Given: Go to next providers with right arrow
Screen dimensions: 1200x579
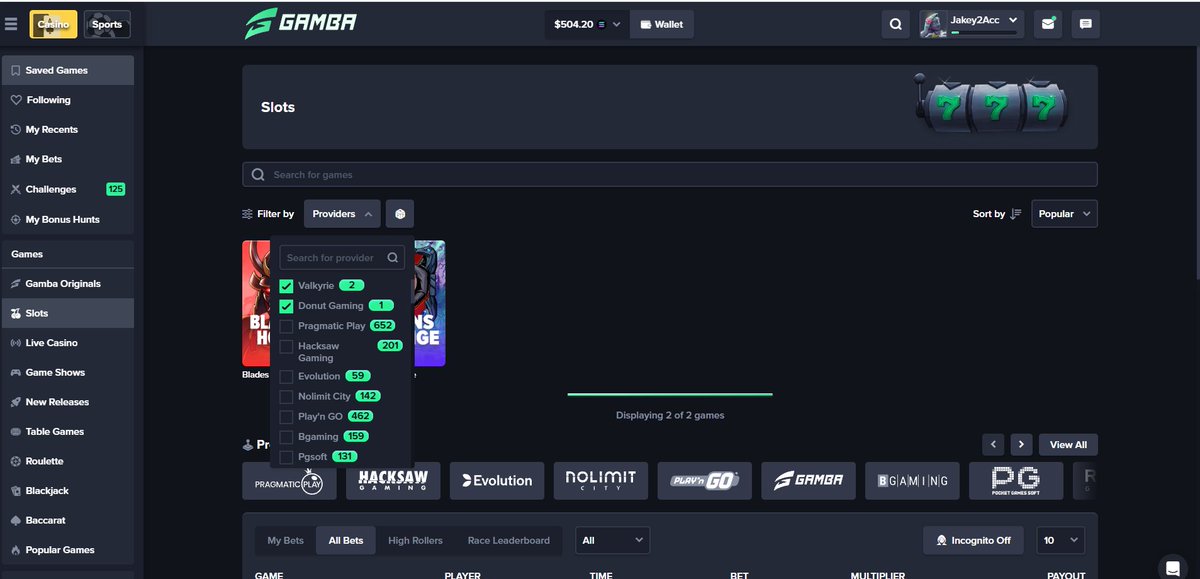Looking at the screenshot, I should click(x=1021, y=444).
